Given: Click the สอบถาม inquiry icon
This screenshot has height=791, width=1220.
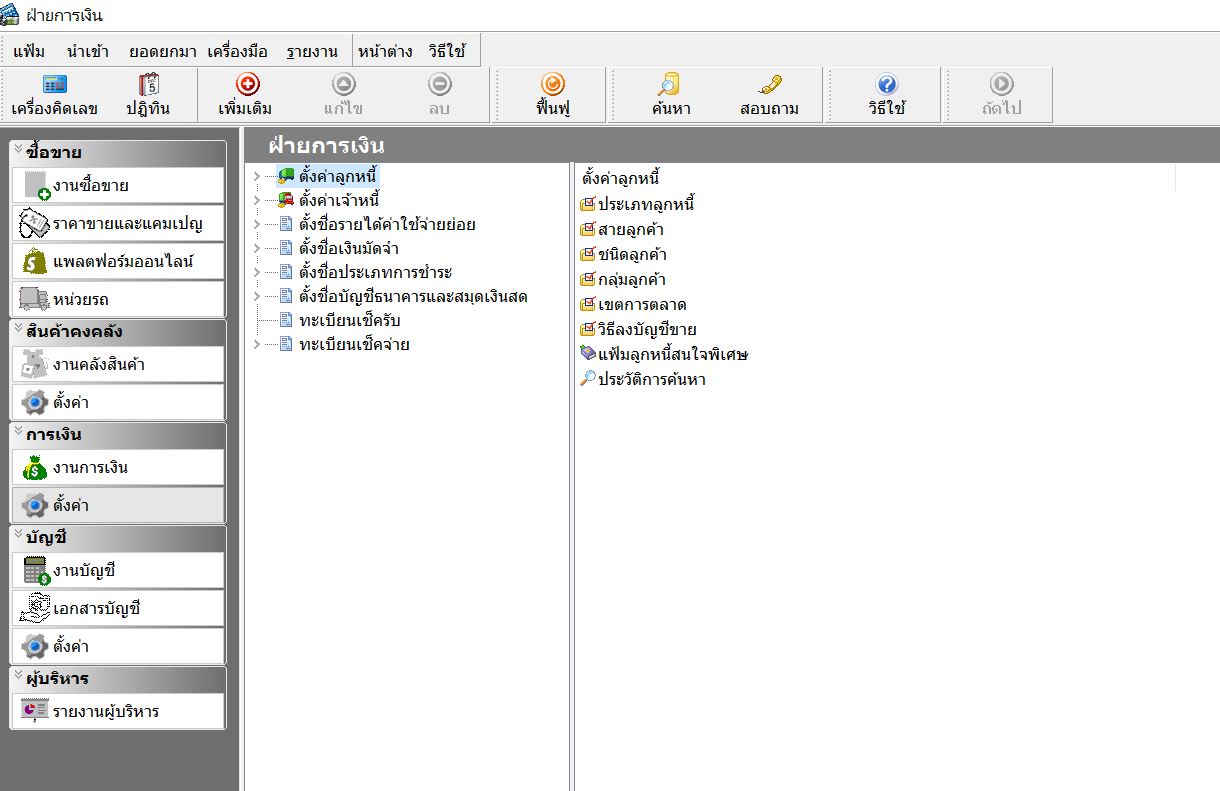Looking at the screenshot, I should [769, 86].
